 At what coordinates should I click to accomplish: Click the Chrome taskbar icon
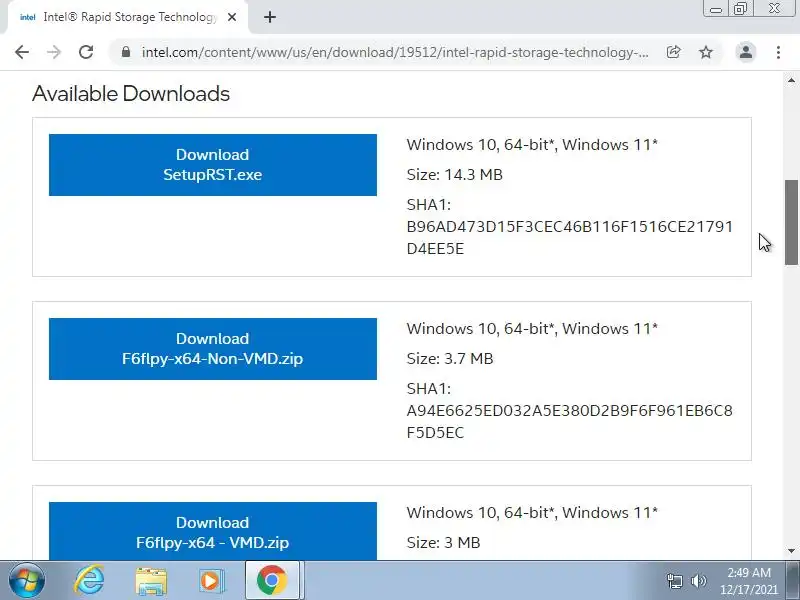click(272, 580)
